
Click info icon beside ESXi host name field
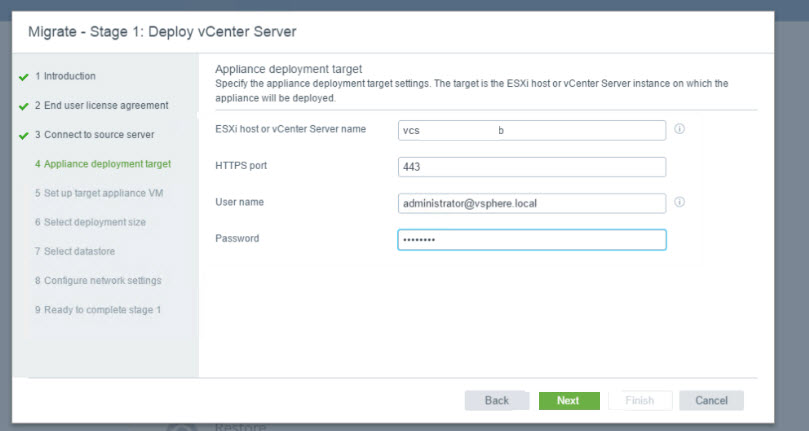[679, 129]
